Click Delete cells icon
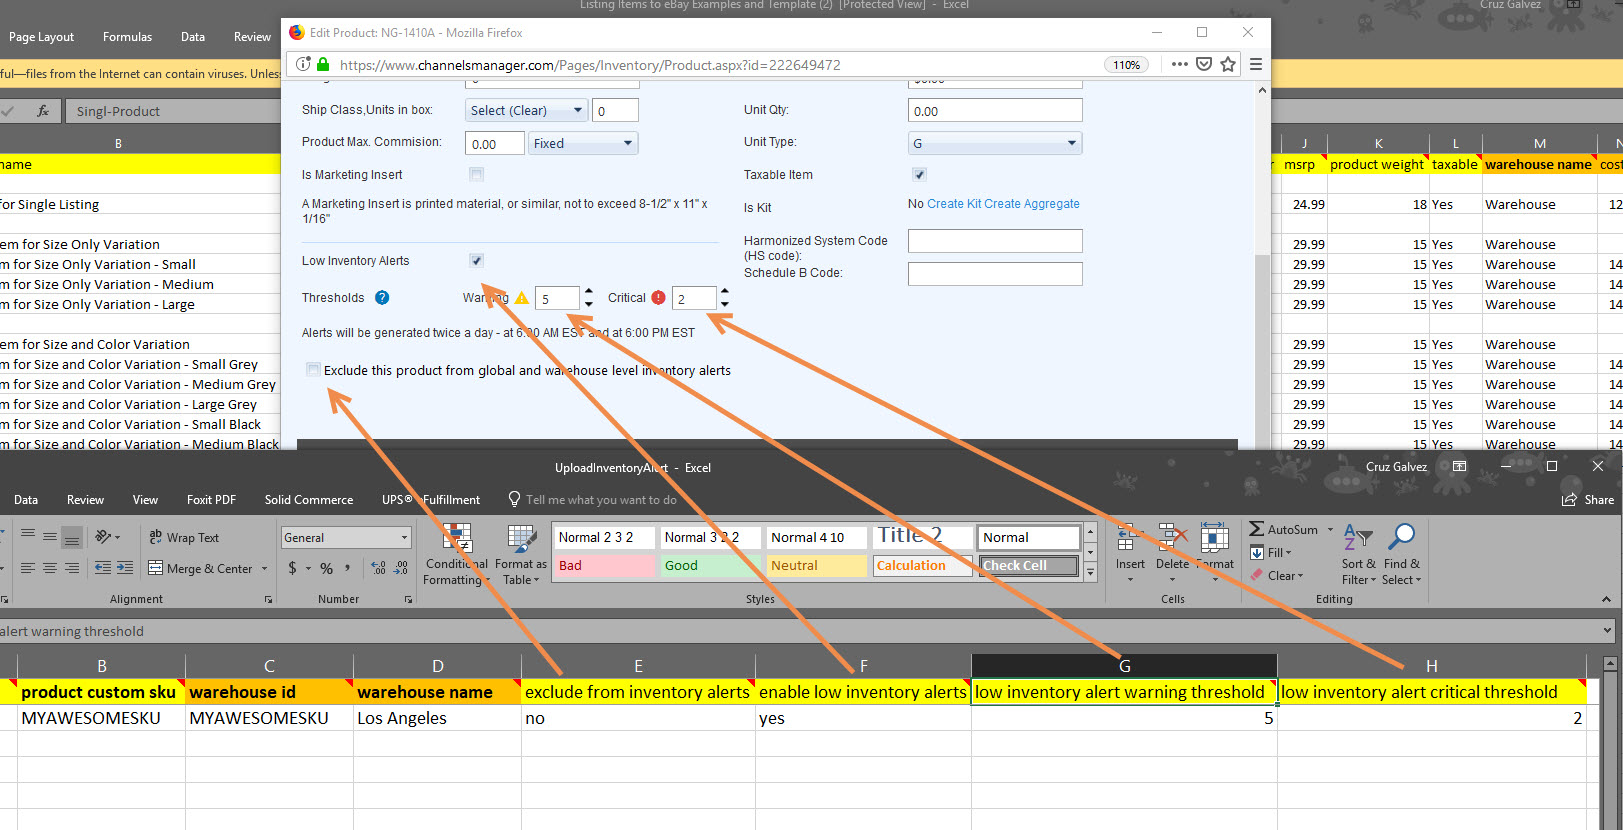The height and width of the screenshot is (830, 1623). coord(1171,537)
